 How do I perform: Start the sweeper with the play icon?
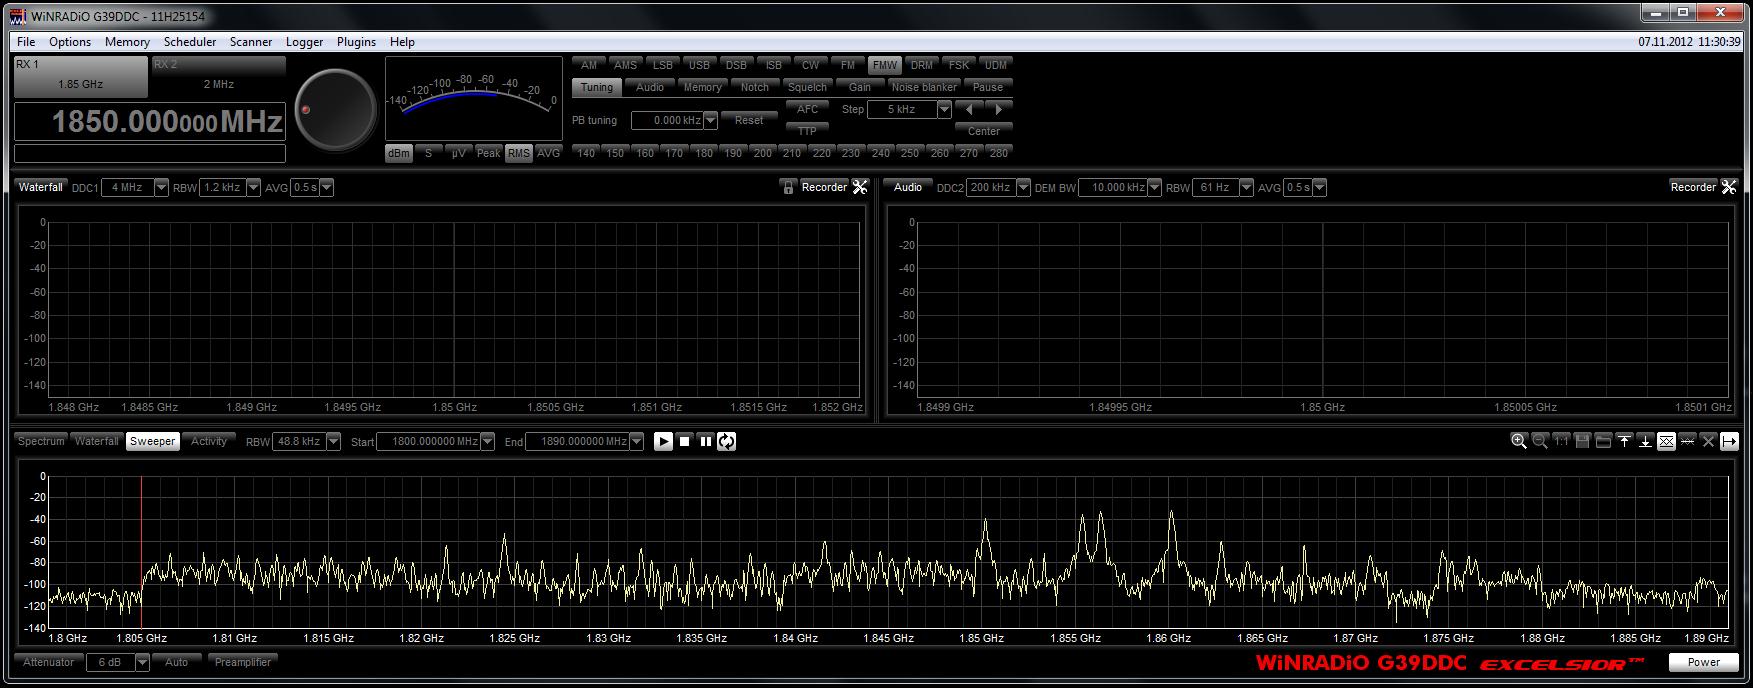point(663,441)
